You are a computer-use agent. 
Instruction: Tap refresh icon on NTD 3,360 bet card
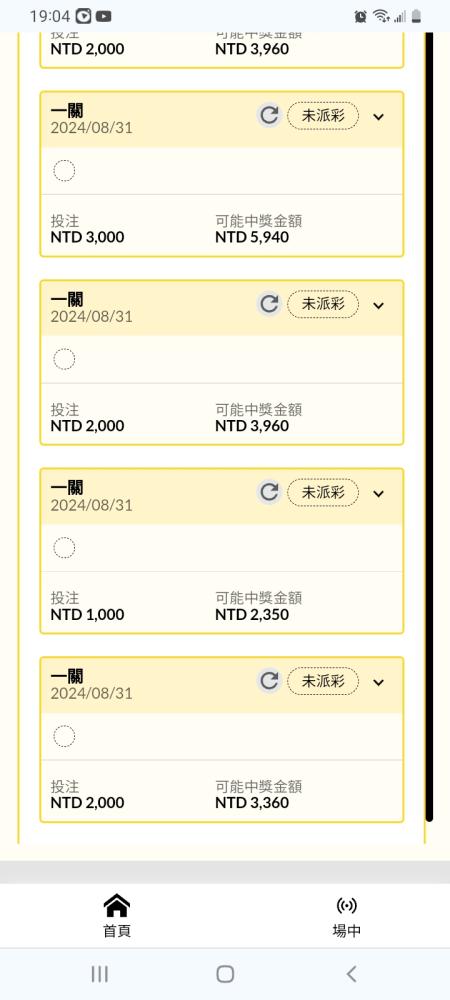pos(269,681)
